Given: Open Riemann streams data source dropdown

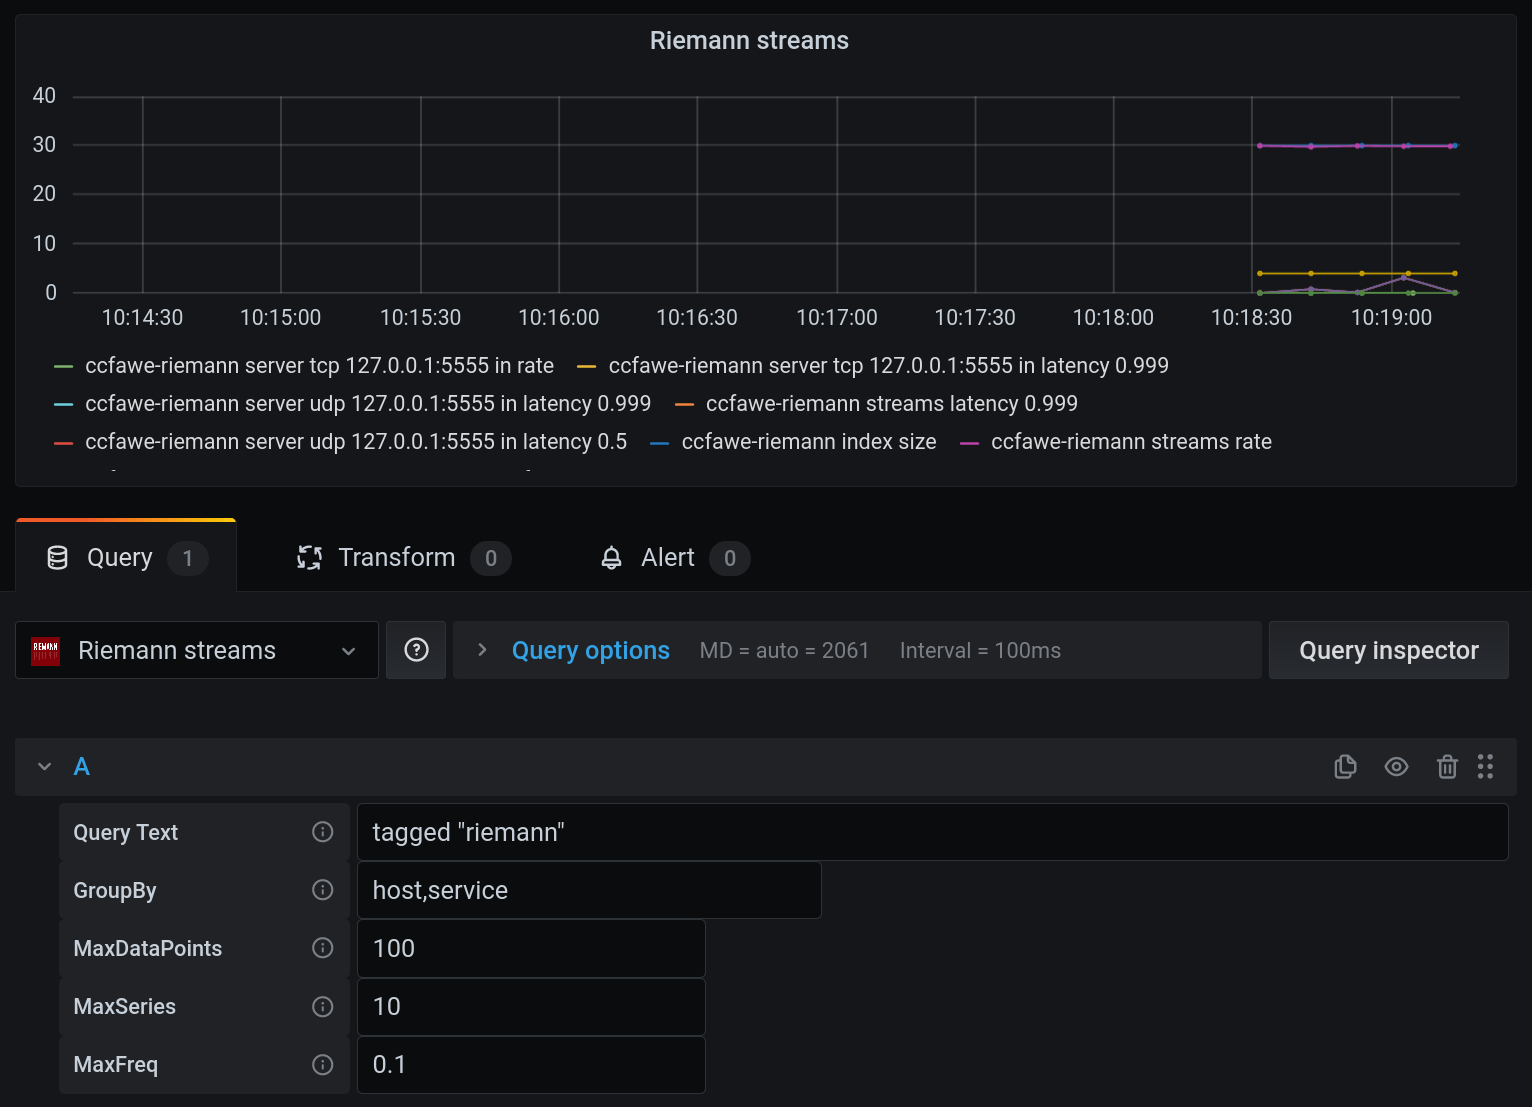Looking at the screenshot, I should [x=197, y=650].
